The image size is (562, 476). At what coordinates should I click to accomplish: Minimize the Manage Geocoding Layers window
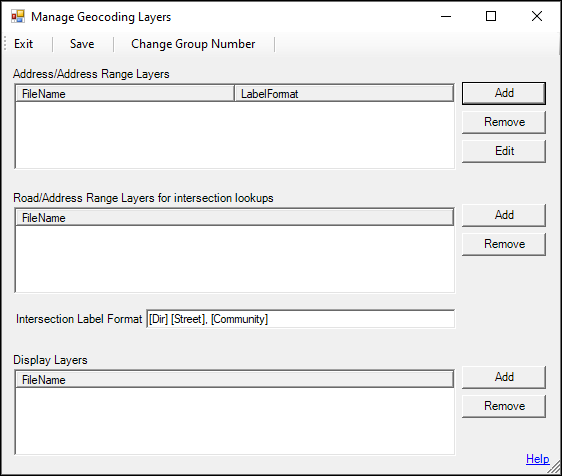(446, 16)
